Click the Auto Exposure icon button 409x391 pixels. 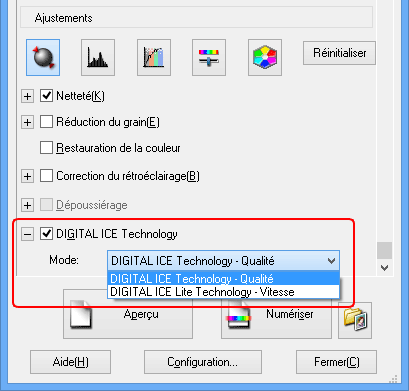click(43, 57)
